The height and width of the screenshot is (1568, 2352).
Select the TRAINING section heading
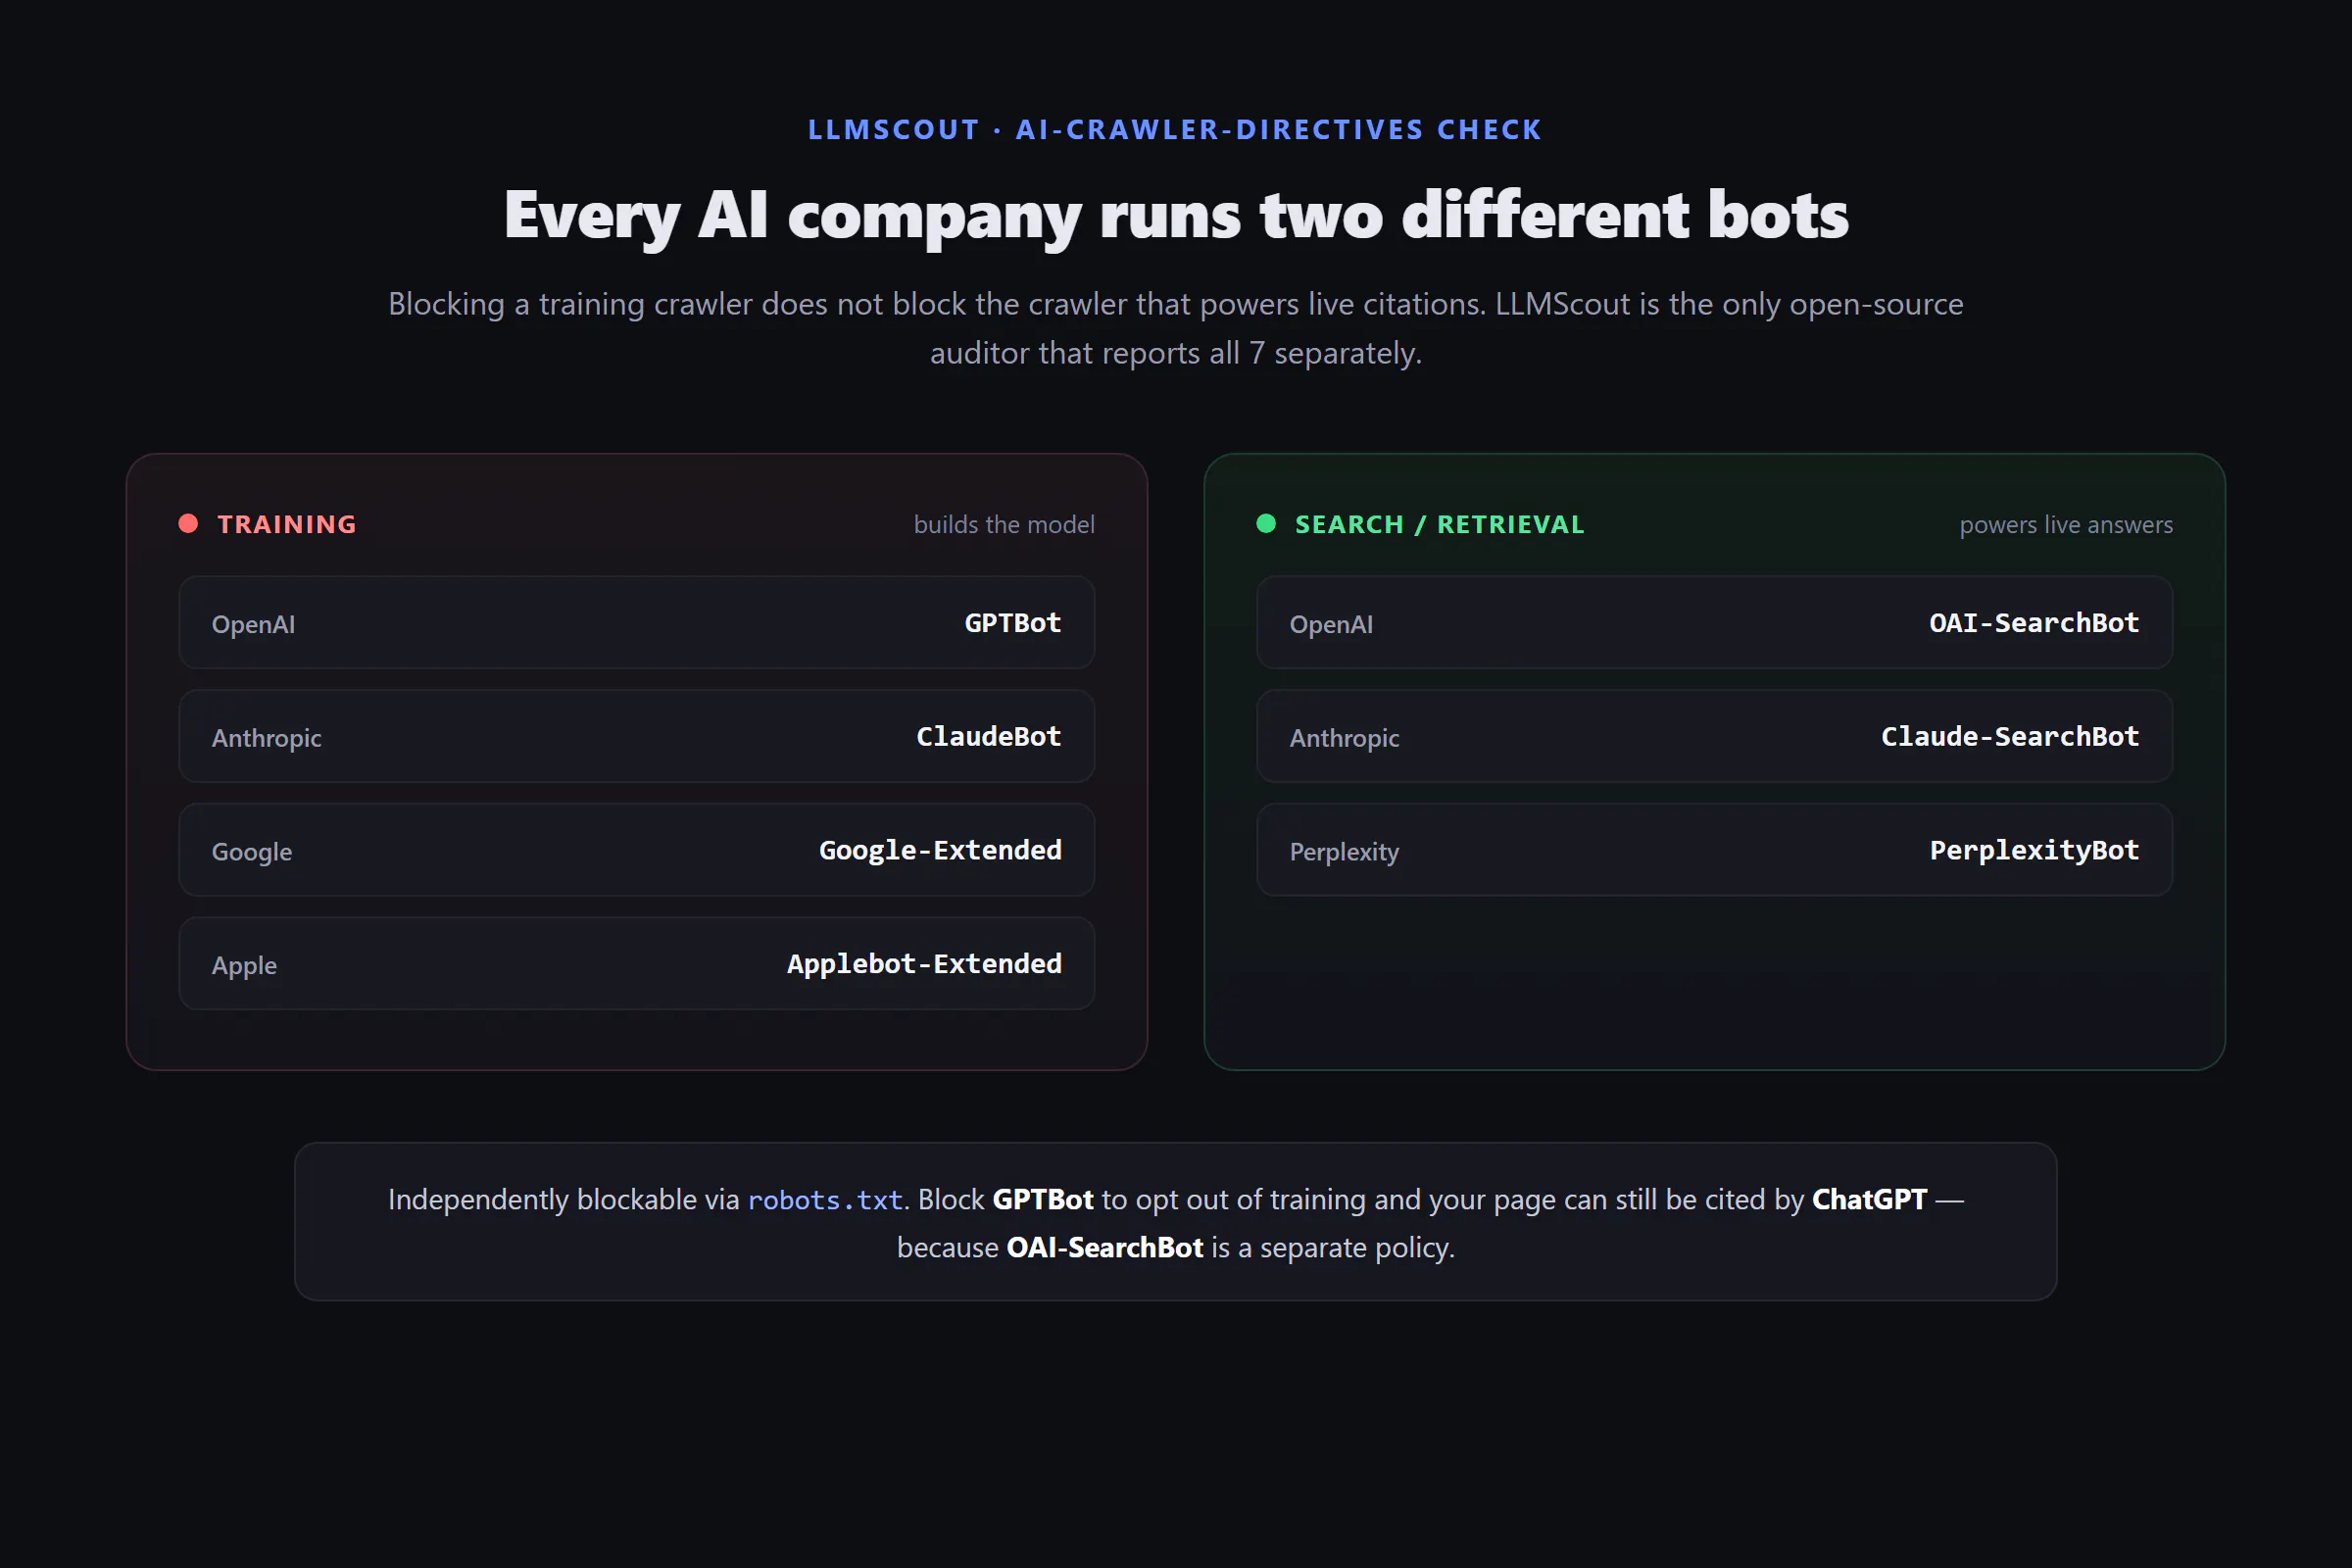(287, 524)
